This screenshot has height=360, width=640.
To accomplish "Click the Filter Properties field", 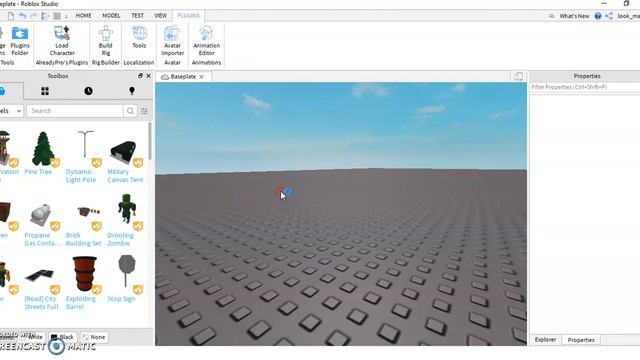I will click(x=584, y=87).
